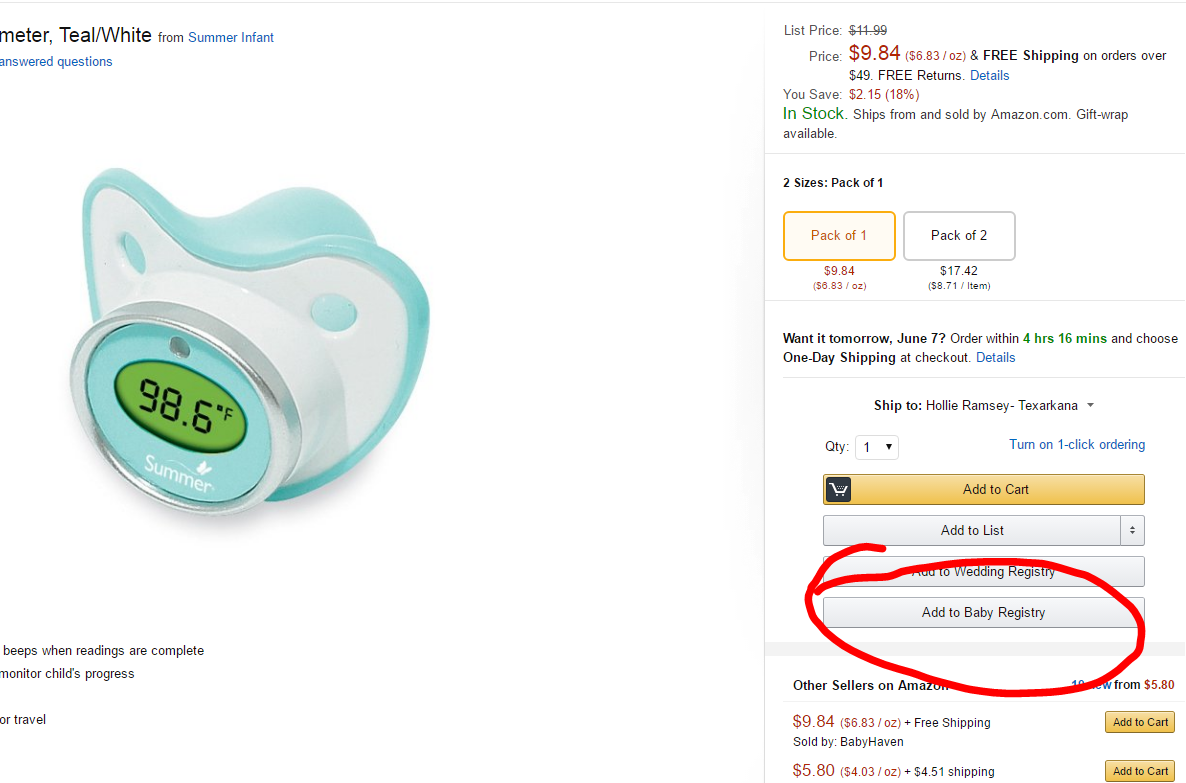
Task: Click Add to Wedding Registry
Action: click(x=983, y=571)
